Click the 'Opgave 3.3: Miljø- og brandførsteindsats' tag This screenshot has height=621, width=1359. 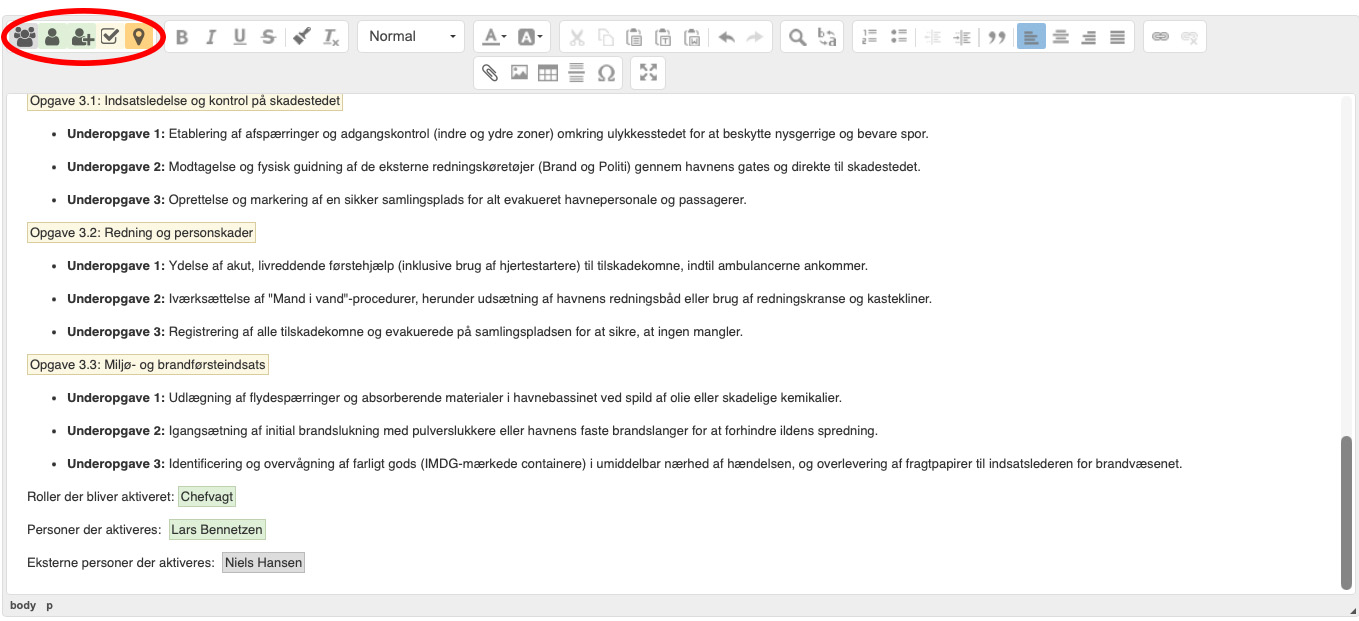pos(148,365)
